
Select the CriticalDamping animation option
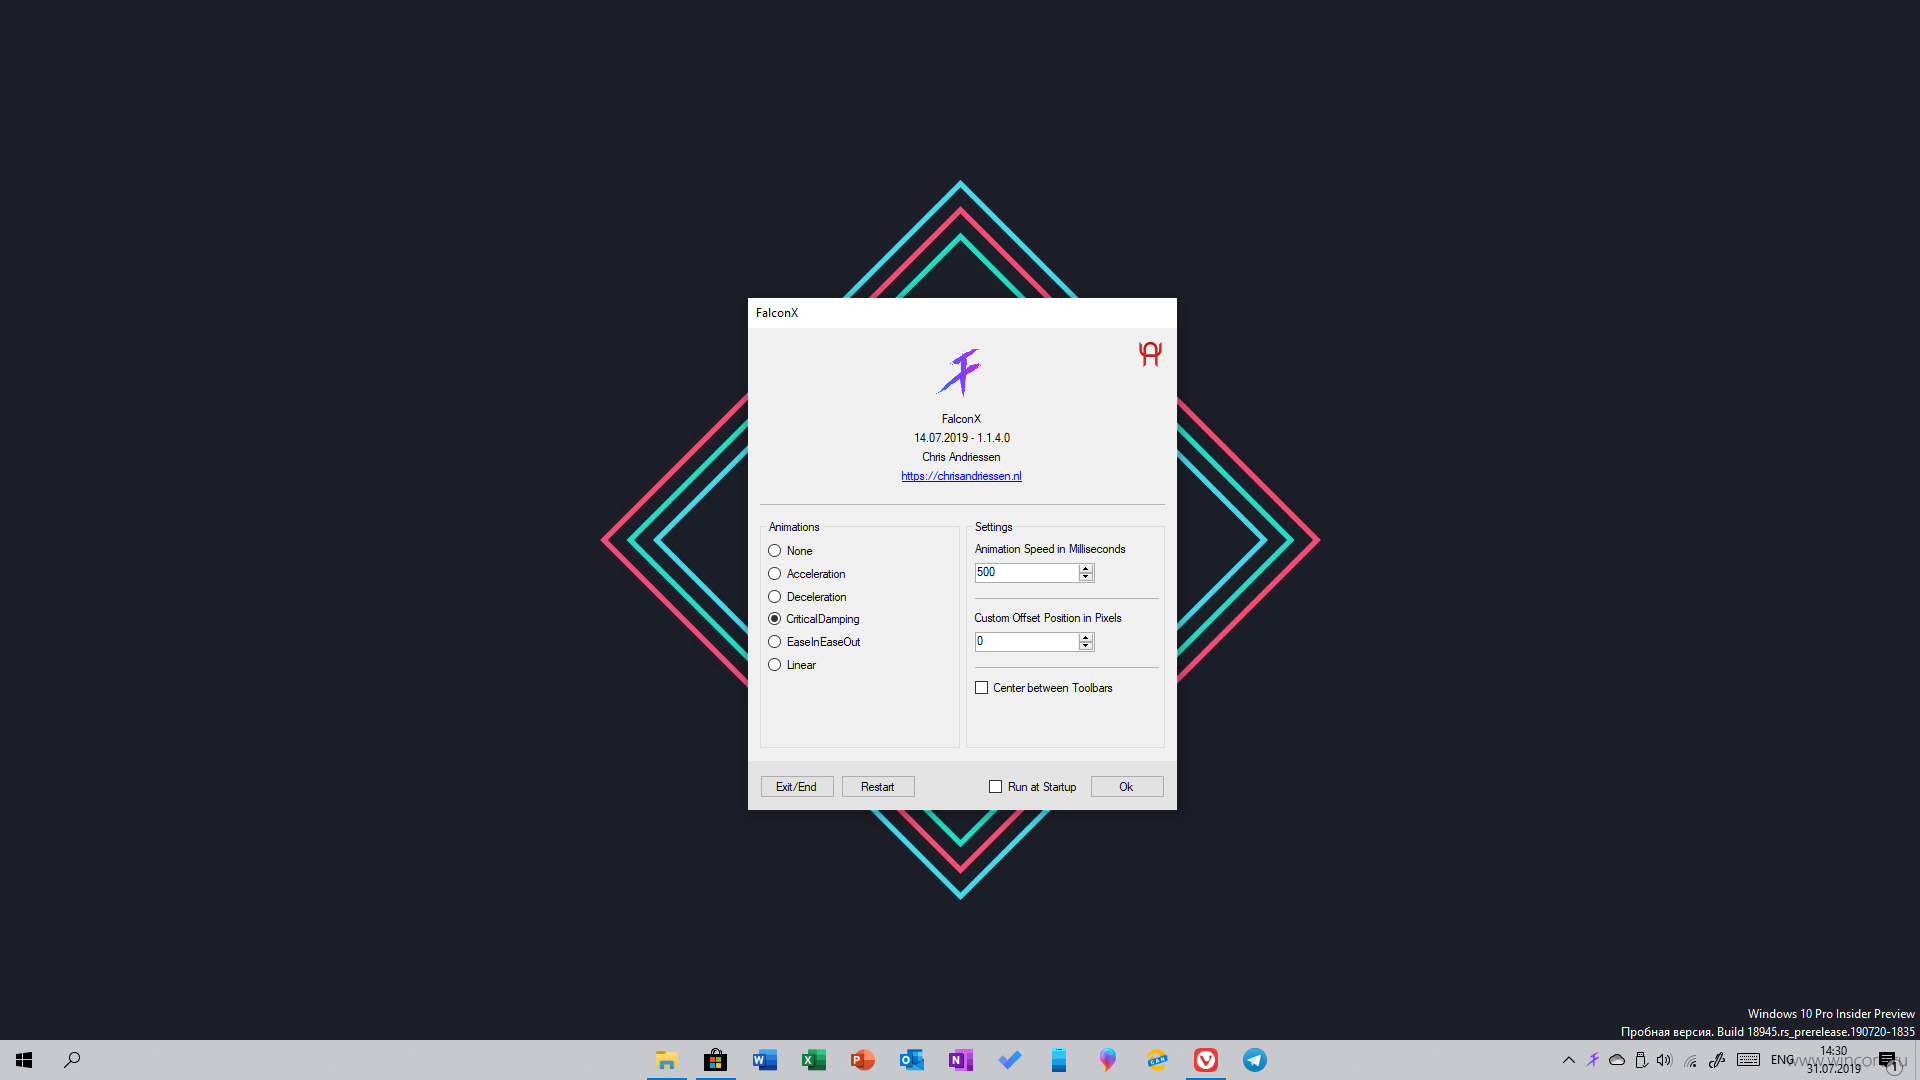[x=814, y=619]
